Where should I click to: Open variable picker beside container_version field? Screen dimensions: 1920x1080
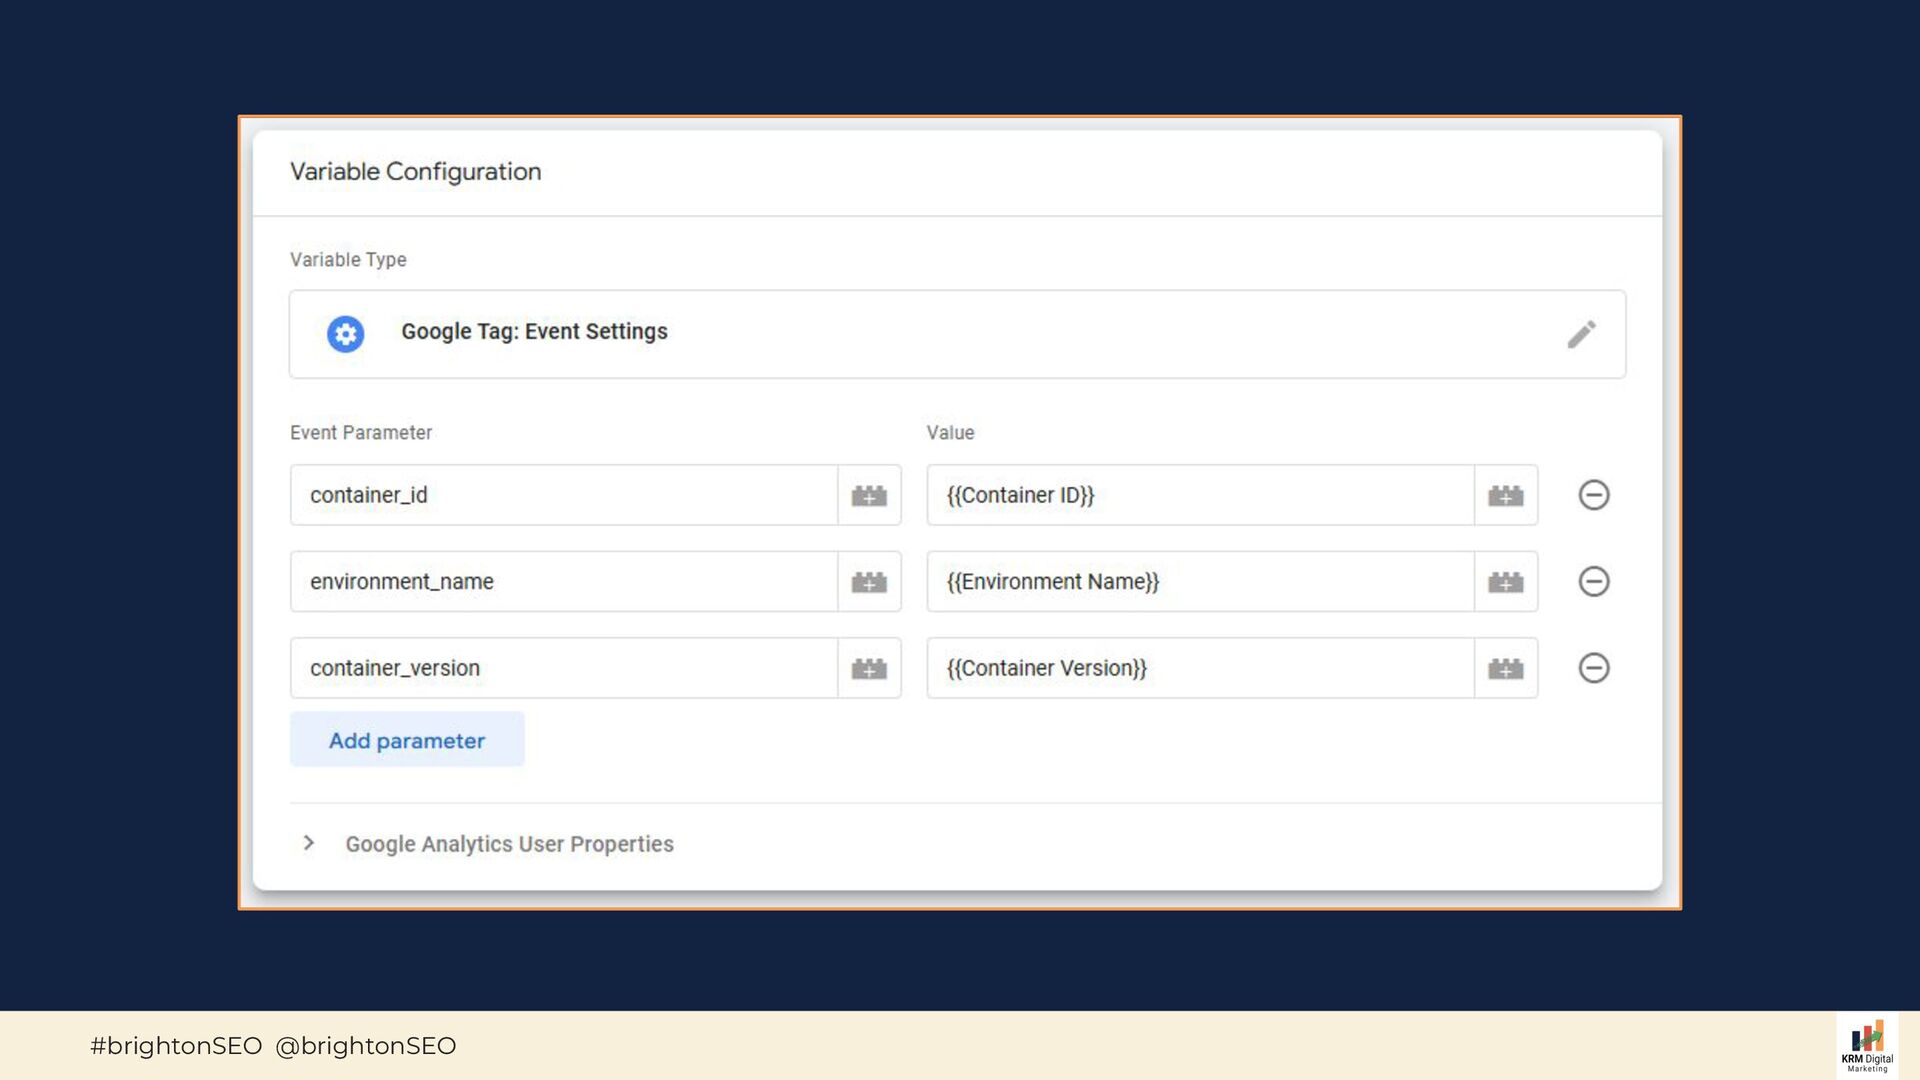(x=869, y=668)
